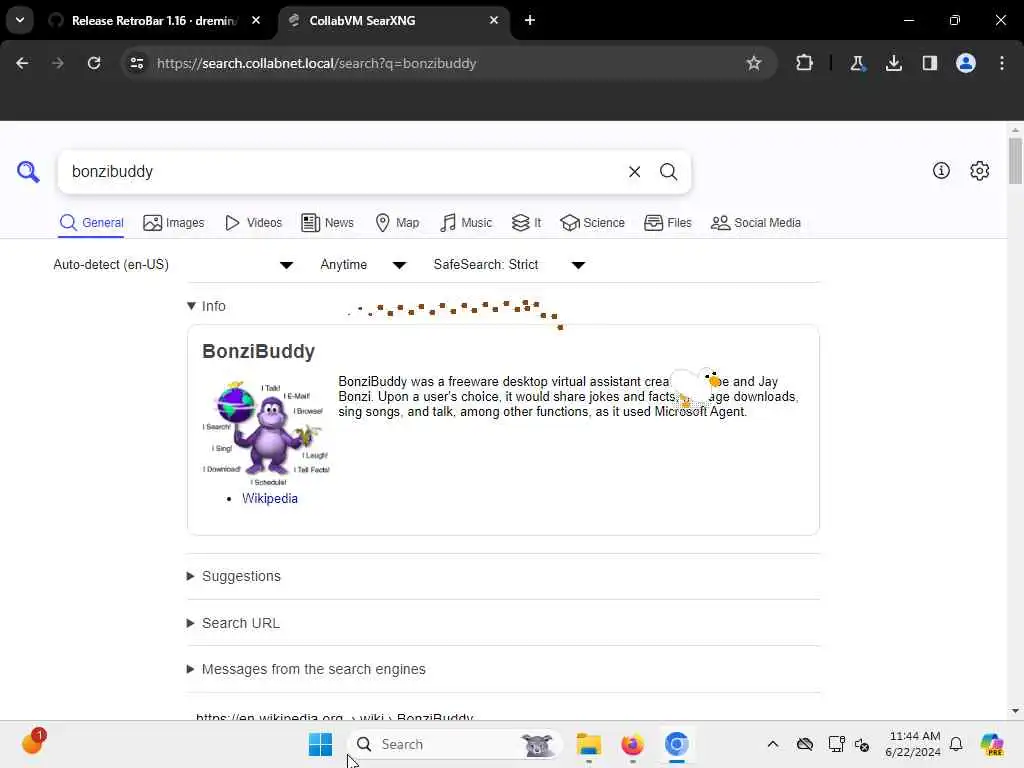
Task: Launch Firefox from the taskbar
Action: coord(632,744)
